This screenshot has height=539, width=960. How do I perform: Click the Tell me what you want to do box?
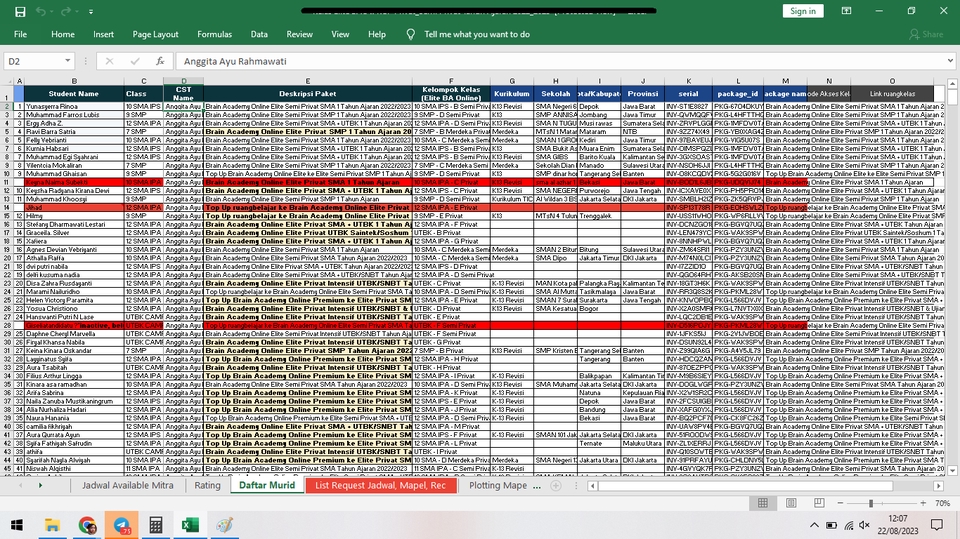point(477,34)
